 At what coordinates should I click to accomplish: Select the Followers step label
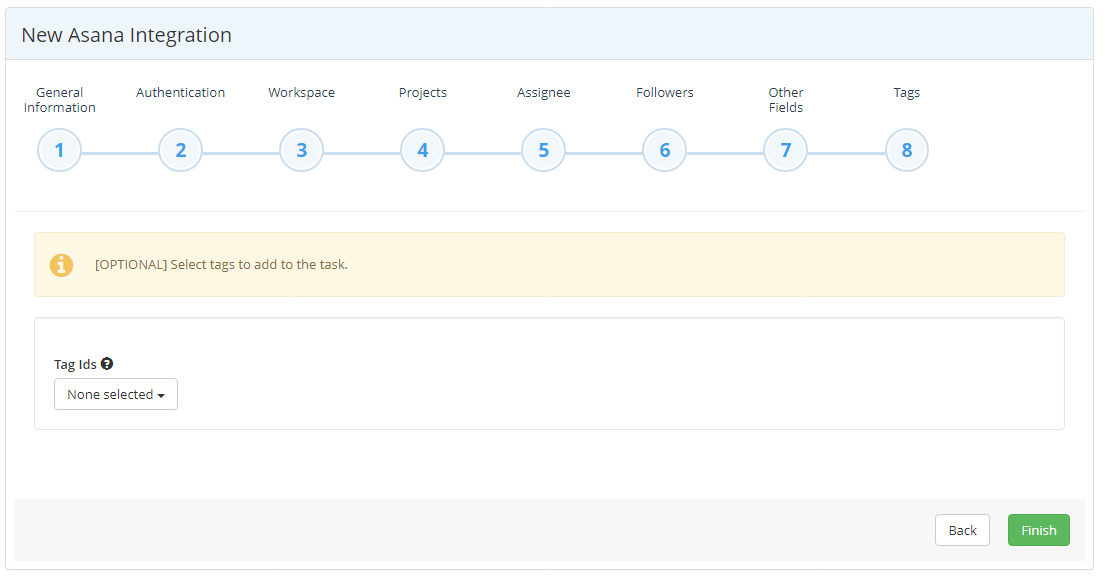[x=664, y=92]
